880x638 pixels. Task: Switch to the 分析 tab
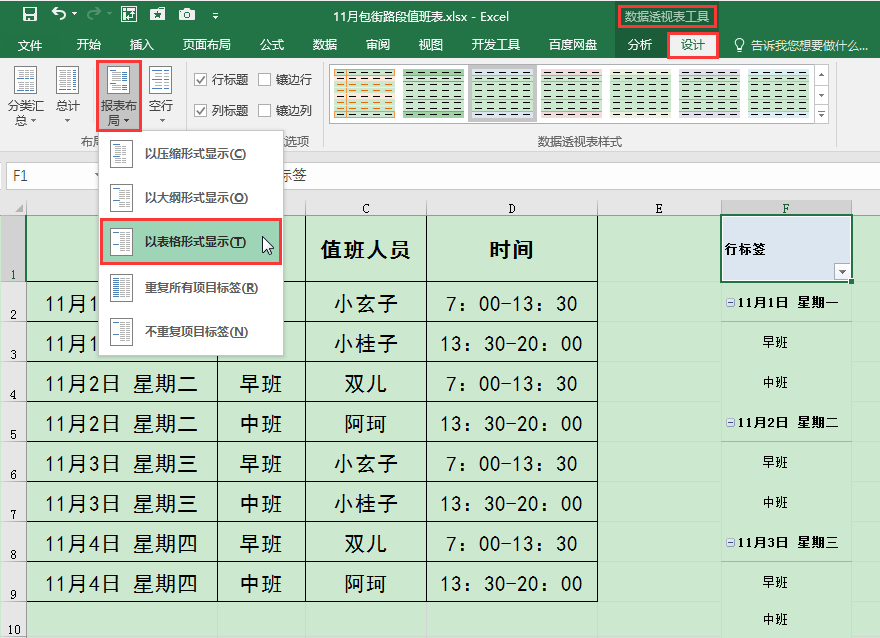(639, 45)
